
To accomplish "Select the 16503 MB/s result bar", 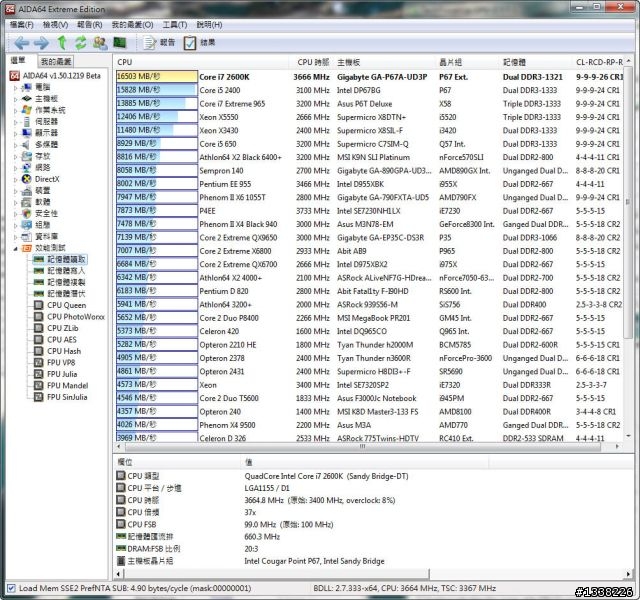I will point(157,76).
